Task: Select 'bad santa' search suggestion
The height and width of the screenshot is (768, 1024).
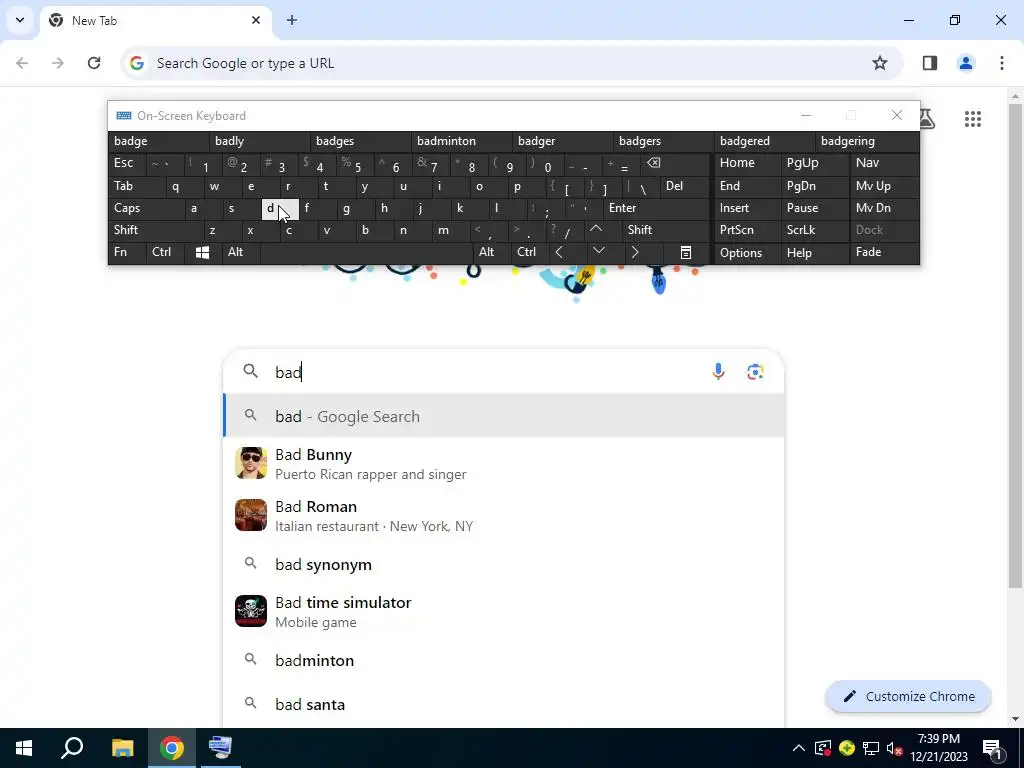Action: pyautogui.click(x=504, y=704)
